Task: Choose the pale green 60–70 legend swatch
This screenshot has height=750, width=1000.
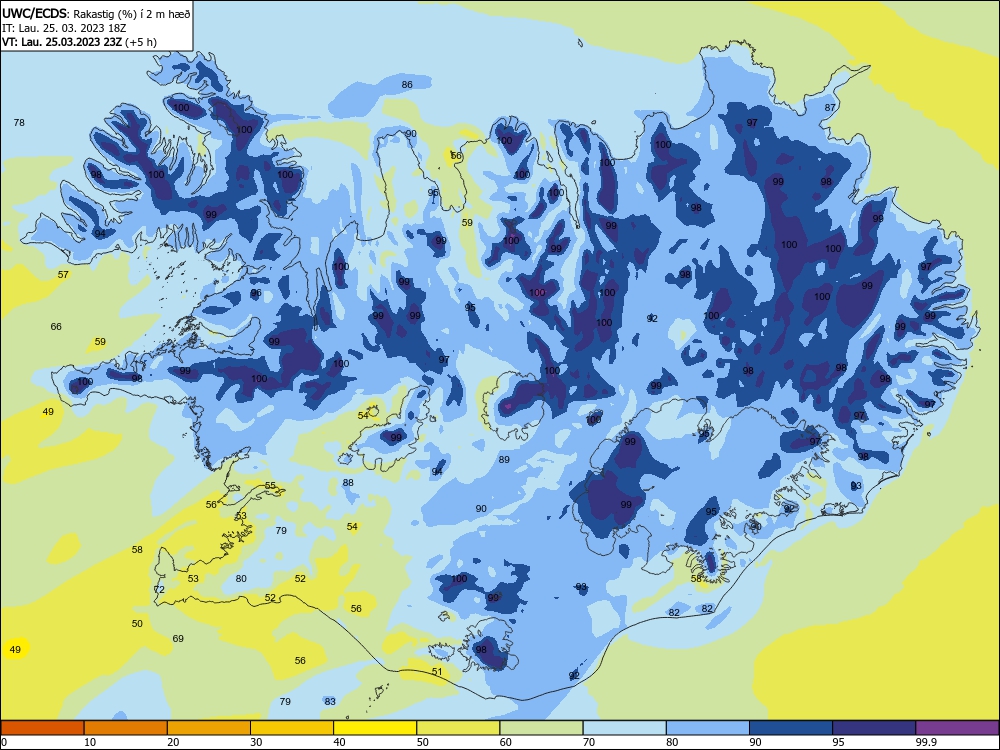Action: tap(541, 728)
